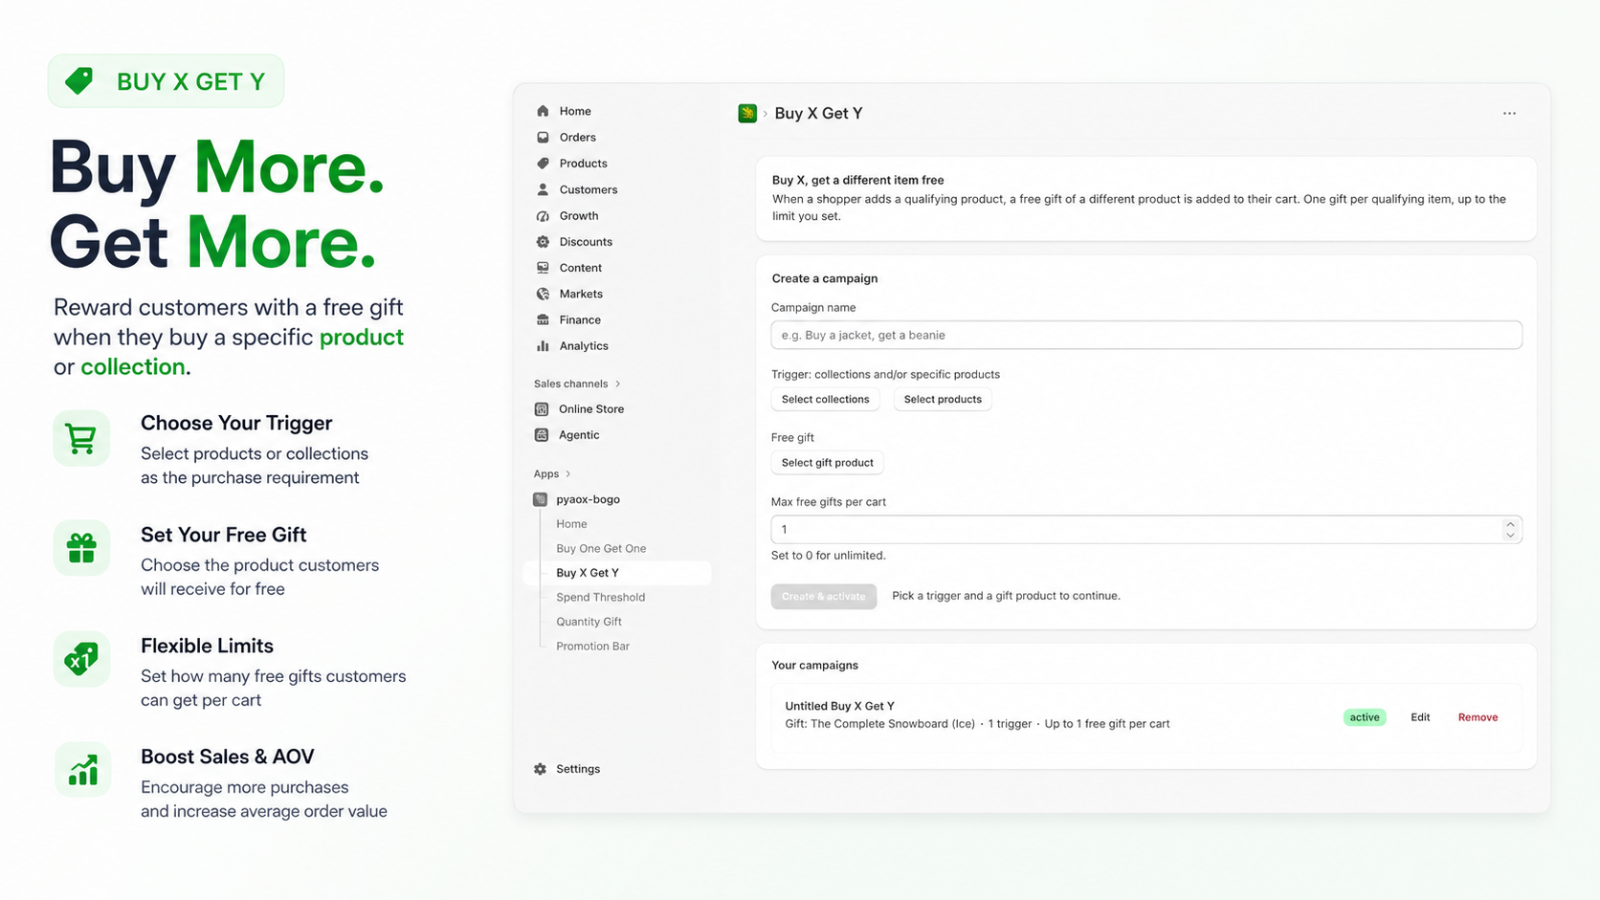The height and width of the screenshot is (900, 1600).
Task: Open Spend Threshold app page
Action: 600,597
